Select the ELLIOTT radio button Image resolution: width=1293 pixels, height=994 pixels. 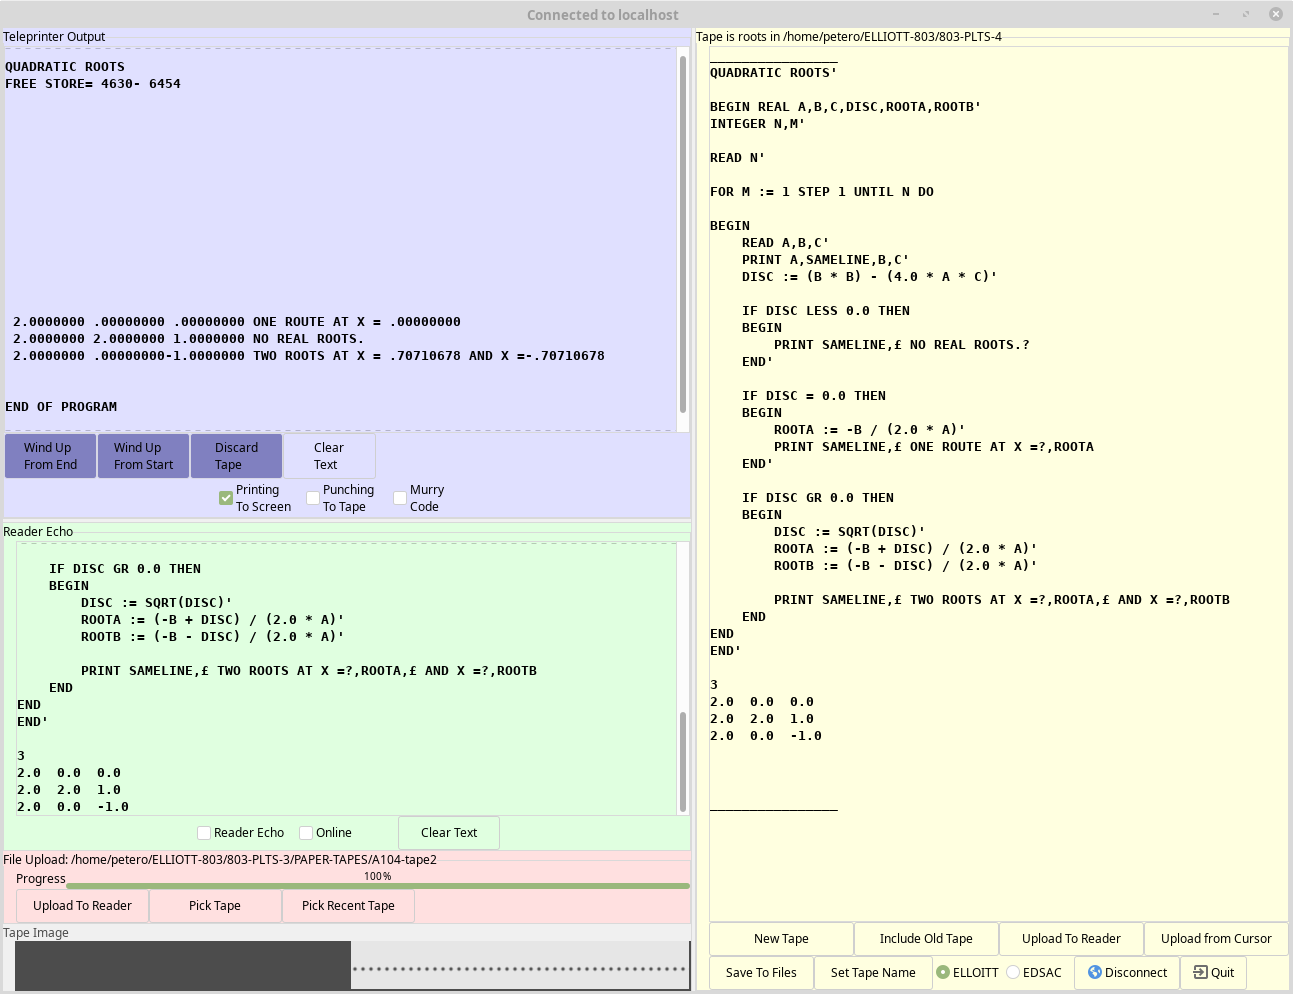pos(943,972)
